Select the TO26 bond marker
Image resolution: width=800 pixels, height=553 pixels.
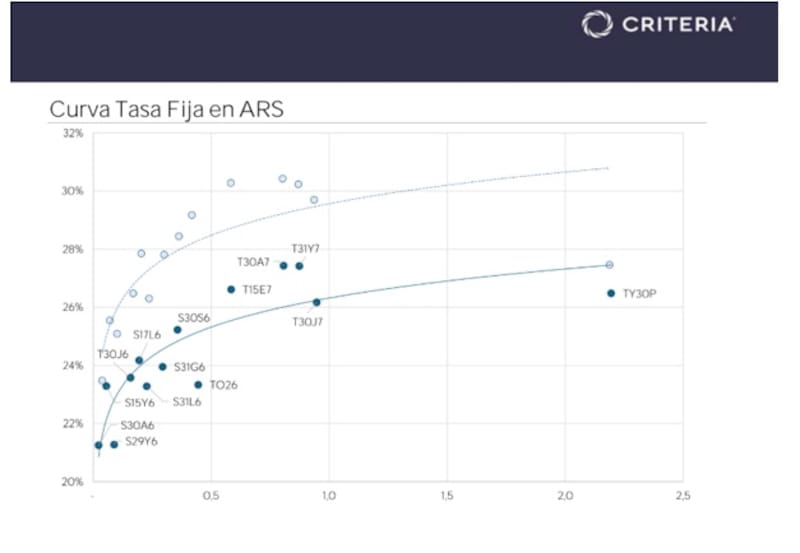pos(198,384)
